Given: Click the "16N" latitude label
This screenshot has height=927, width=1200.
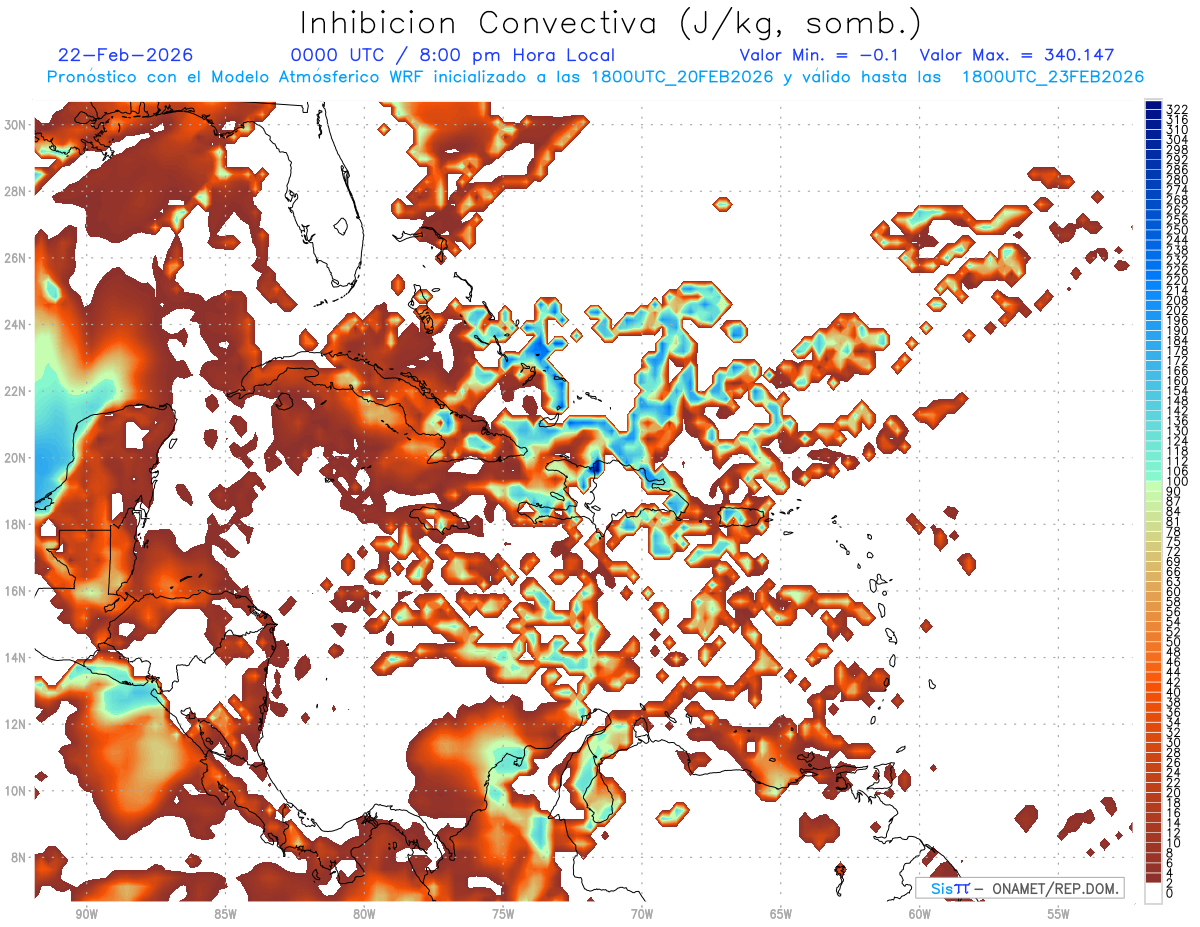Looking at the screenshot, I should [x=16, y=591].
